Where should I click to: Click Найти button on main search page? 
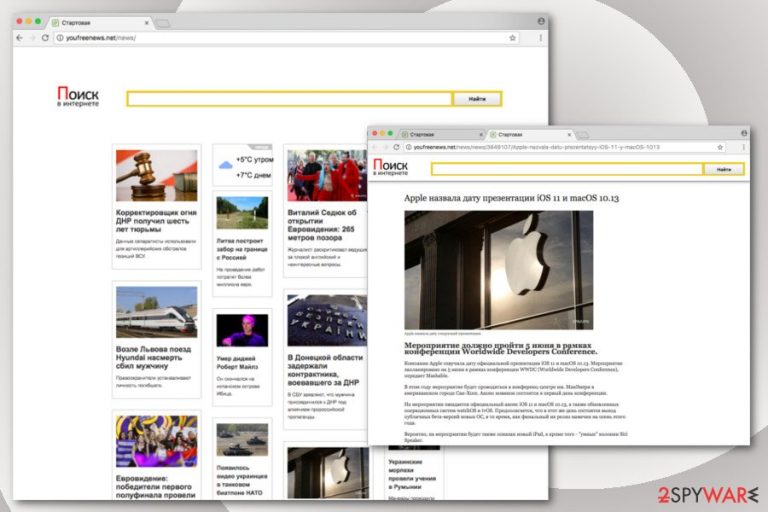click(477, 99)
